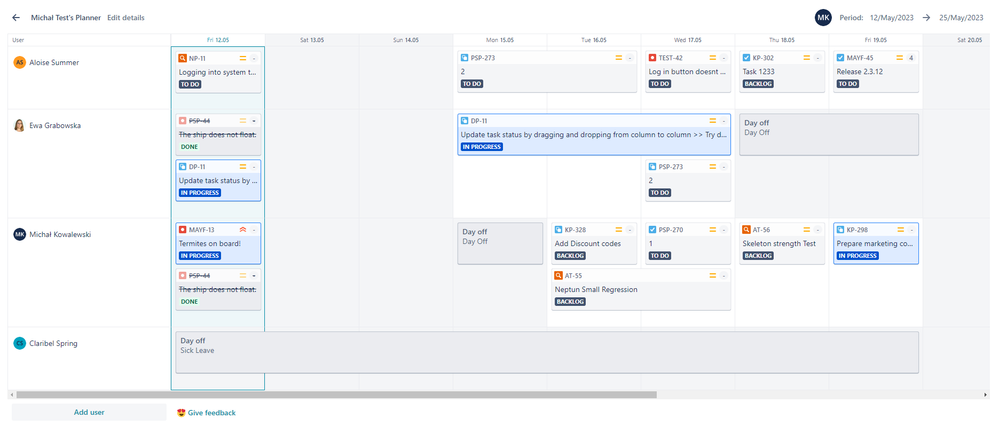Click the priority icon on KP-302 card
This screenshot has height=427, width=999.
807,58
